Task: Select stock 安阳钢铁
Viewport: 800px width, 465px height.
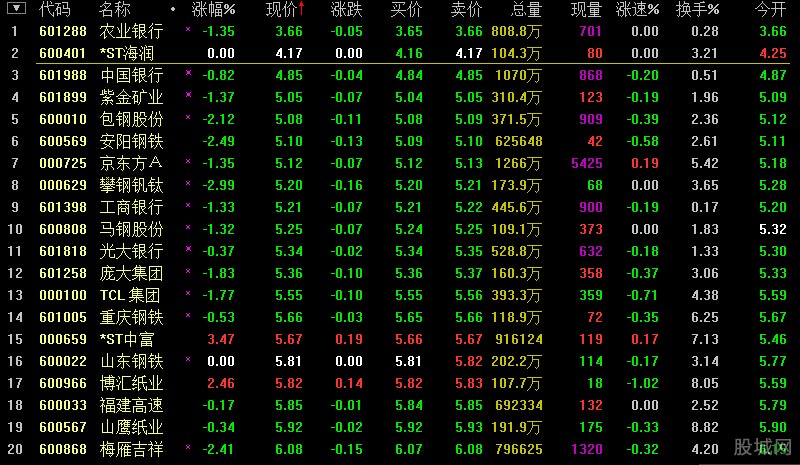Action: click(x=131, y=141)
